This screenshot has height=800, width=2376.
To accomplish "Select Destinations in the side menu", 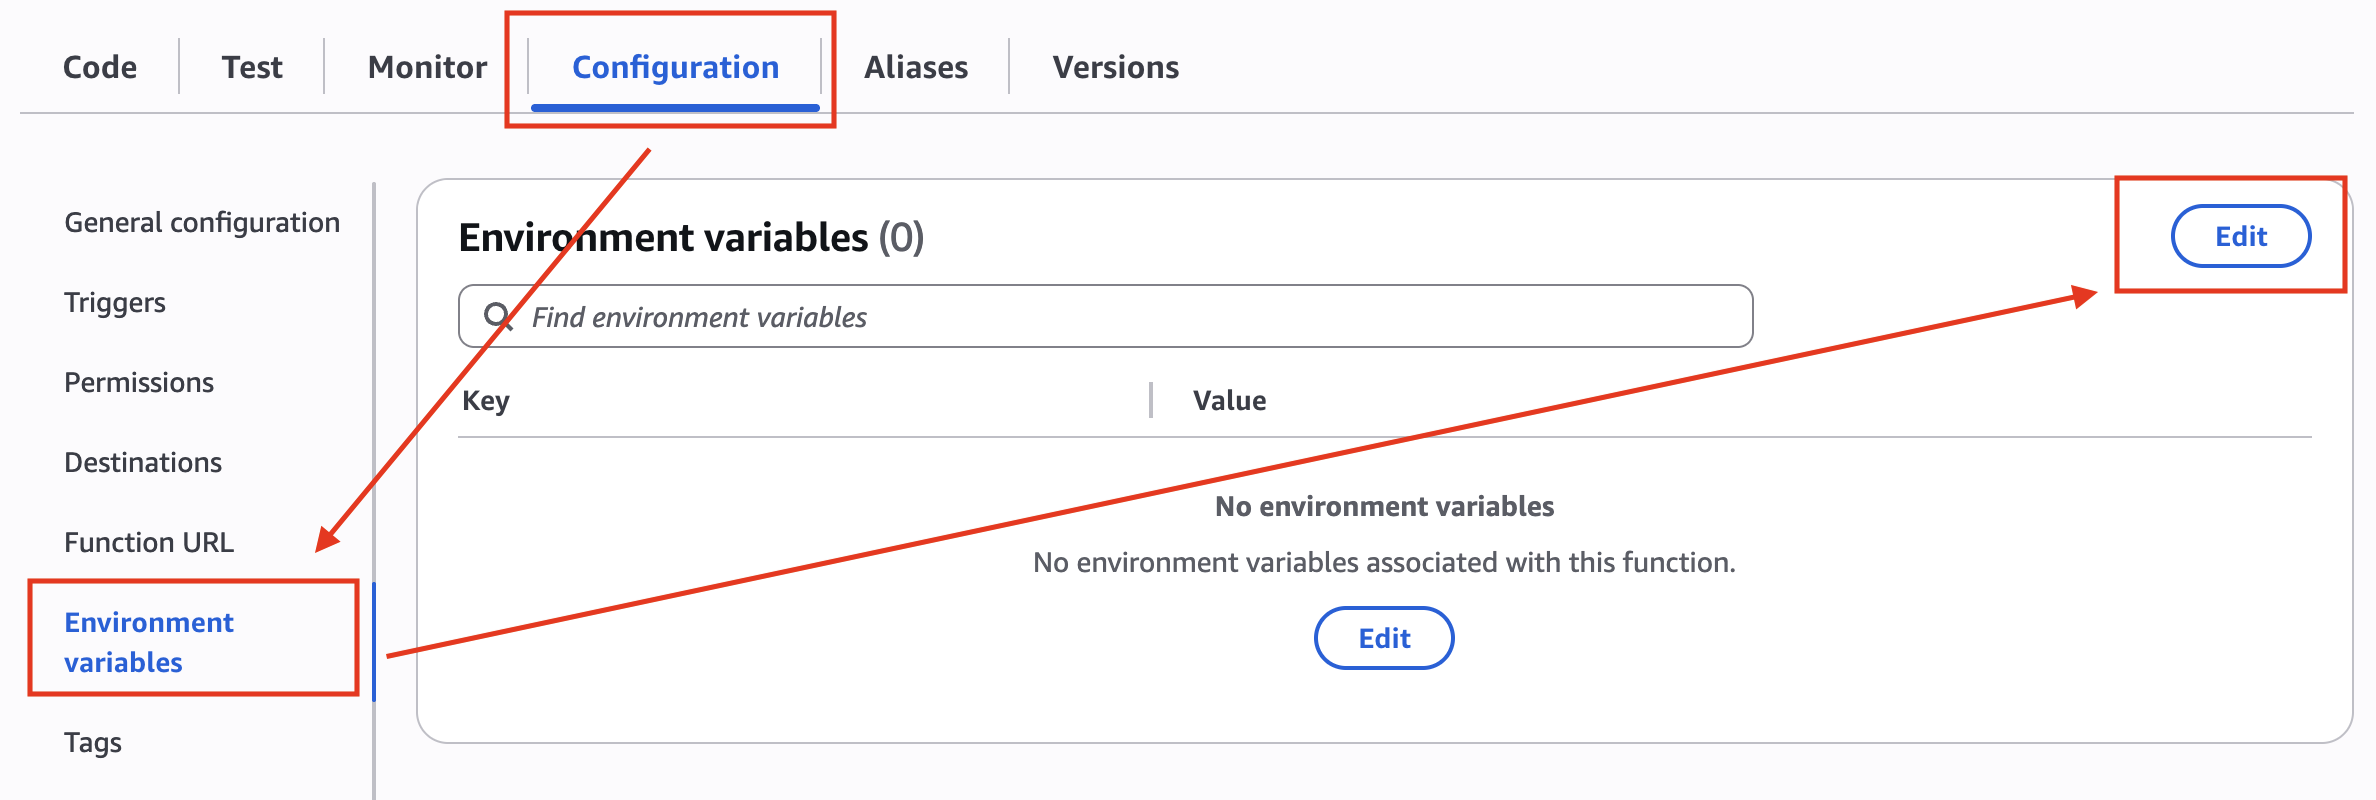I will click(143, 462).
